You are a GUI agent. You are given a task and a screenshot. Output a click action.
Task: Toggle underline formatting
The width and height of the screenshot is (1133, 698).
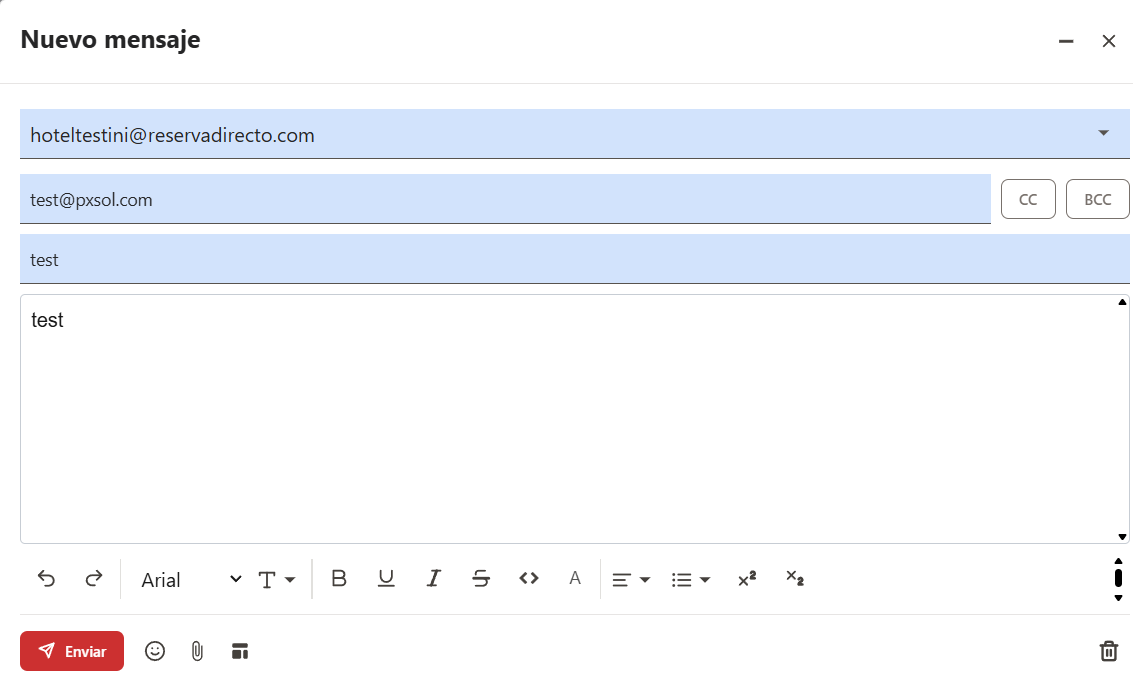pyautogui.click(x=386, y=579)
